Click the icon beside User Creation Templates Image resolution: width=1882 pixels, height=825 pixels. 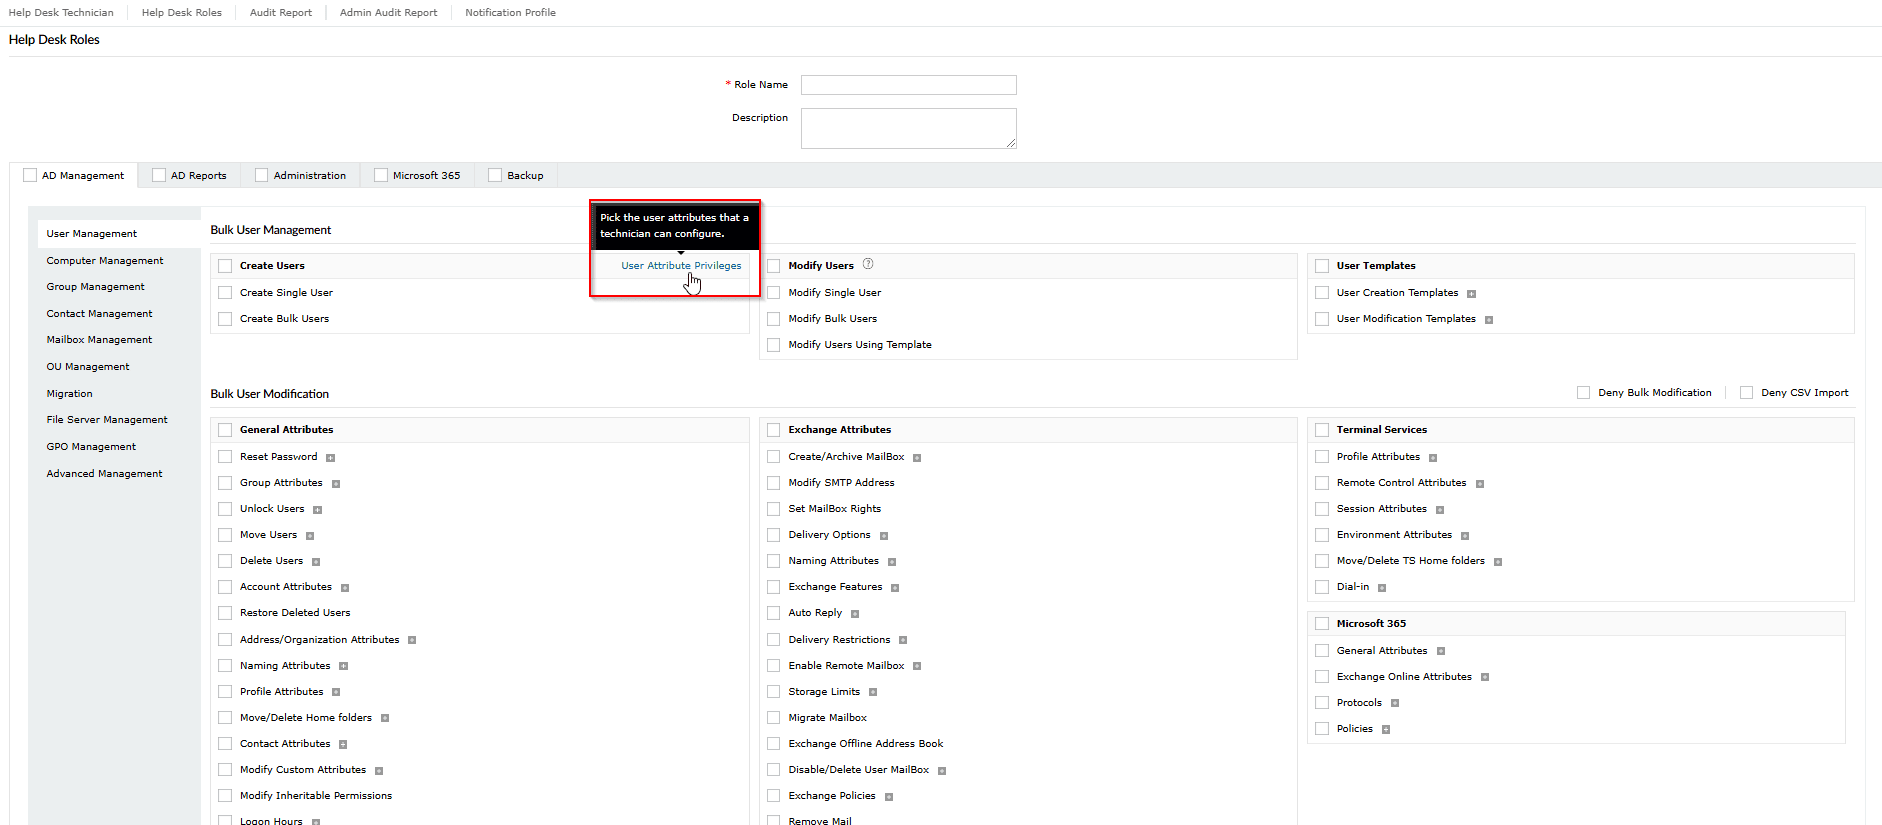pos(1471,294)
